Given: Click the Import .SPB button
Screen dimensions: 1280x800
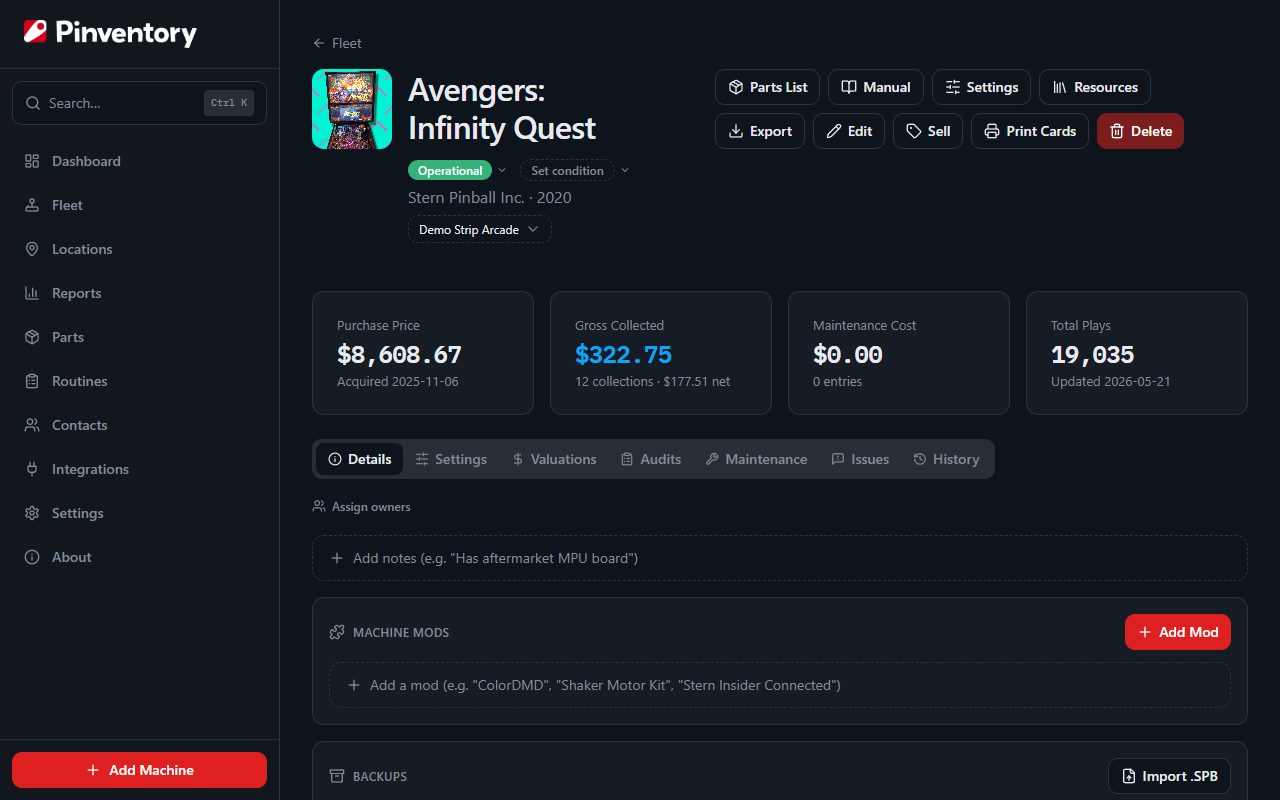Looking at the screenshot, I should tap(1169, 776).
